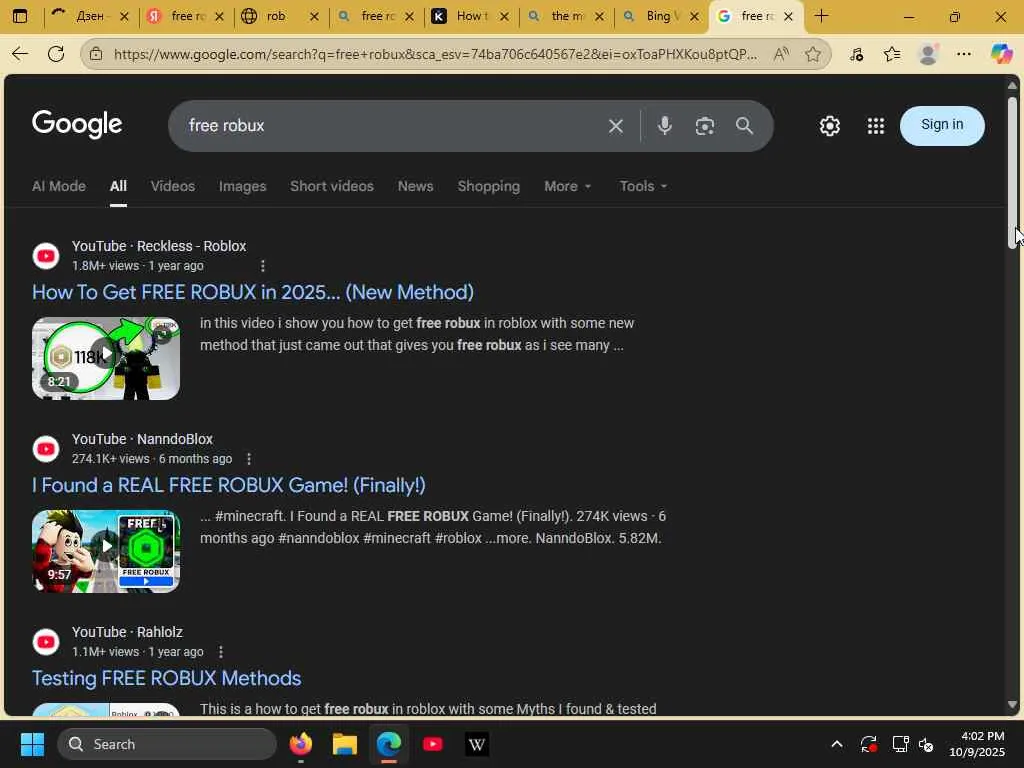Open the tab actions menu icon

20,16
